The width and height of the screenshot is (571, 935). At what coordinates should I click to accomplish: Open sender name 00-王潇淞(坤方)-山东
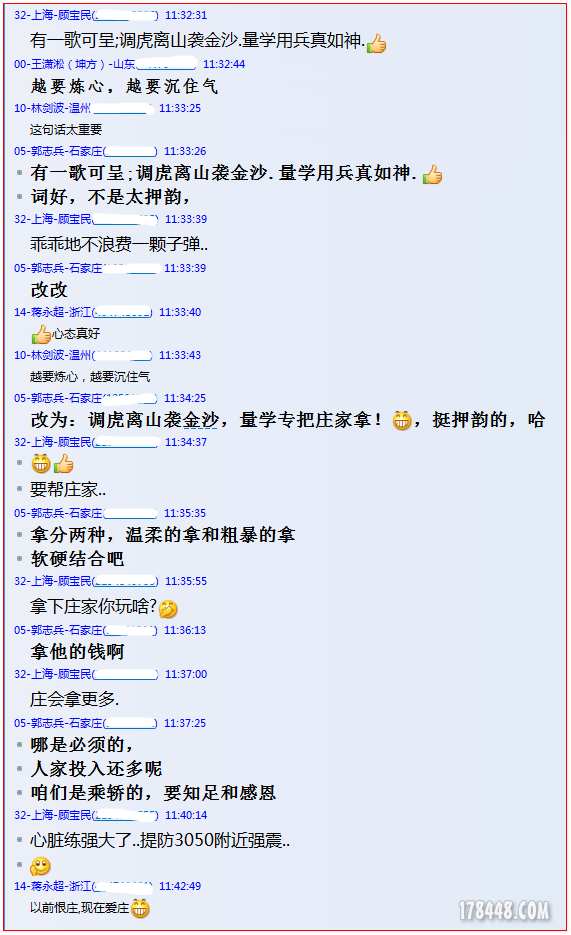pos(75,64)
